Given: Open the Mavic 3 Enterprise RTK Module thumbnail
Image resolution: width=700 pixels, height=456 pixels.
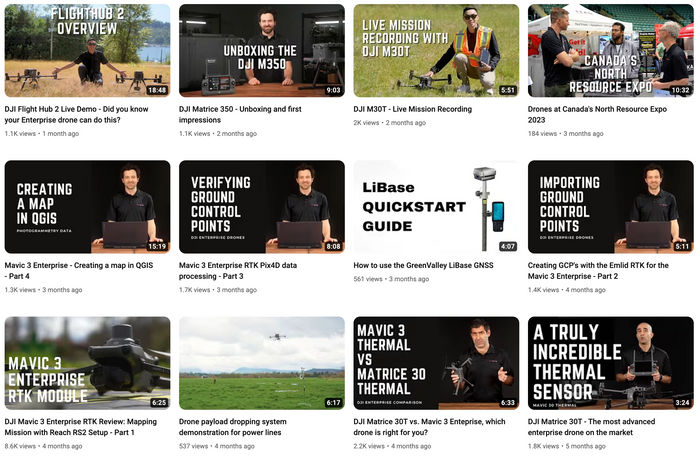Looking at the screenshot, I should 88,363.
